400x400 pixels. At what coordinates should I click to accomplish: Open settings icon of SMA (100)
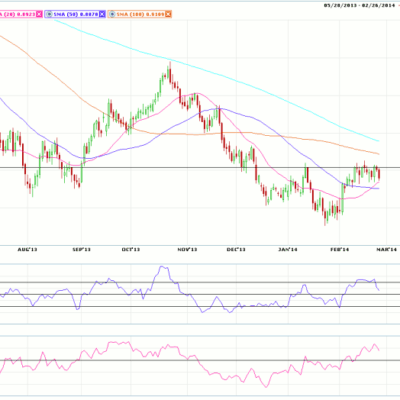(112, 14)
